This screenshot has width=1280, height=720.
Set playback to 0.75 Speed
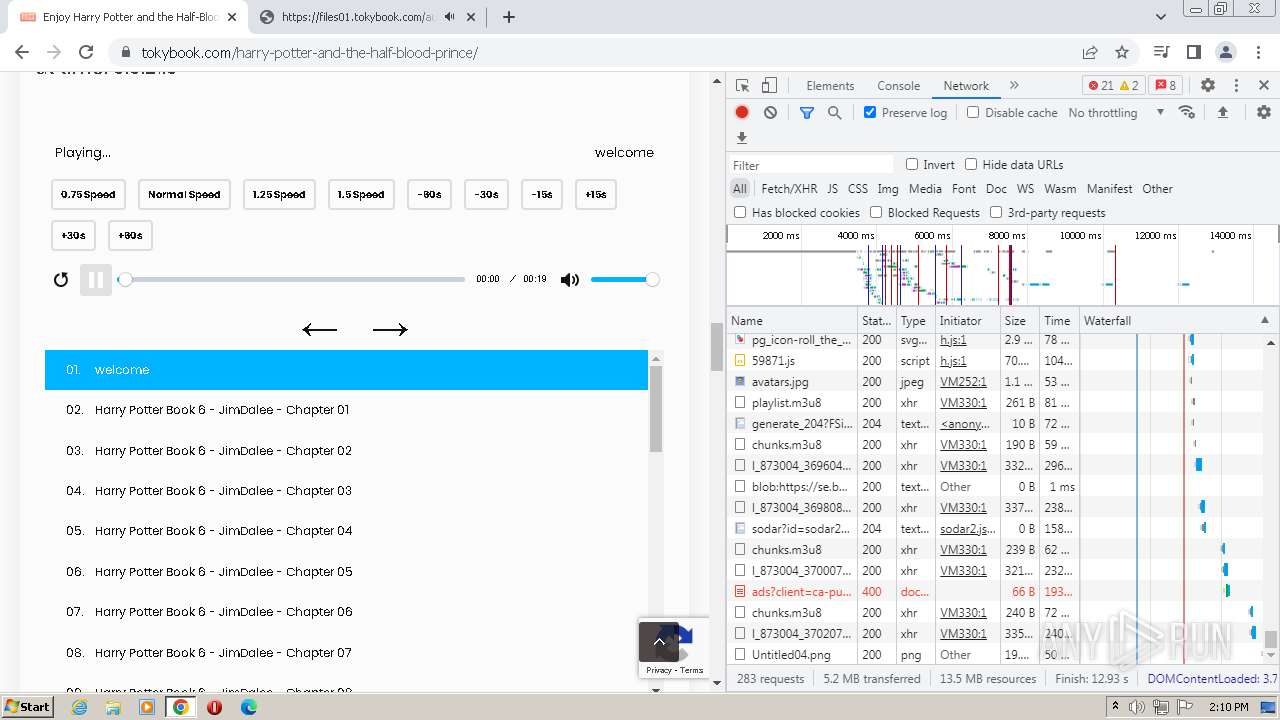click(88, 195)
